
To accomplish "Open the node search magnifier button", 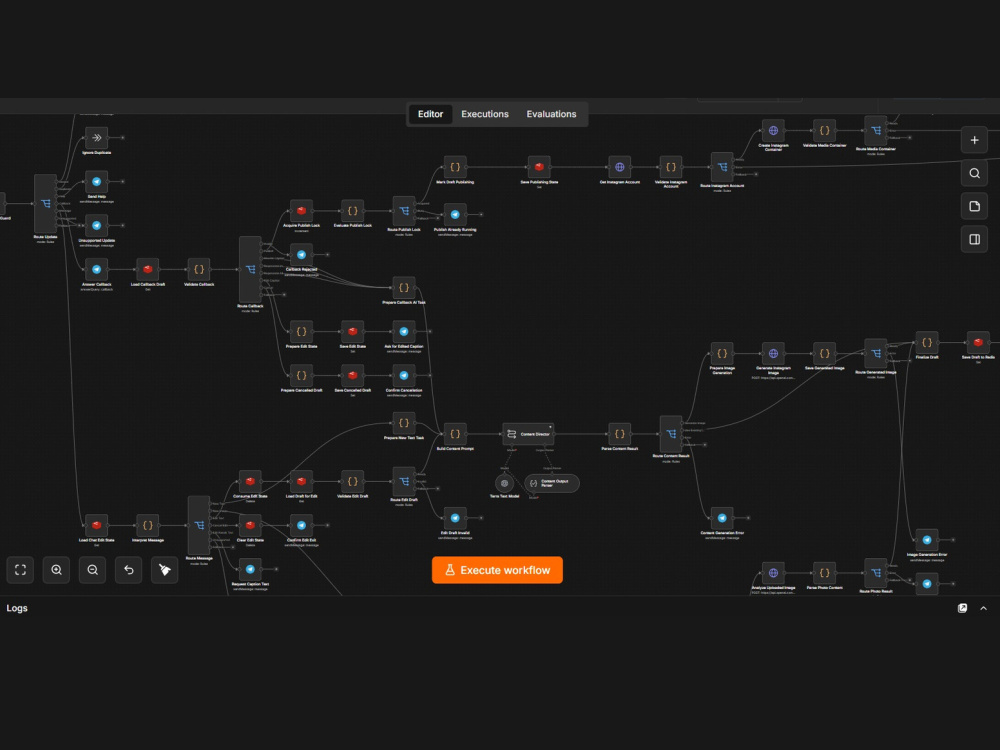I will (974, 173).
